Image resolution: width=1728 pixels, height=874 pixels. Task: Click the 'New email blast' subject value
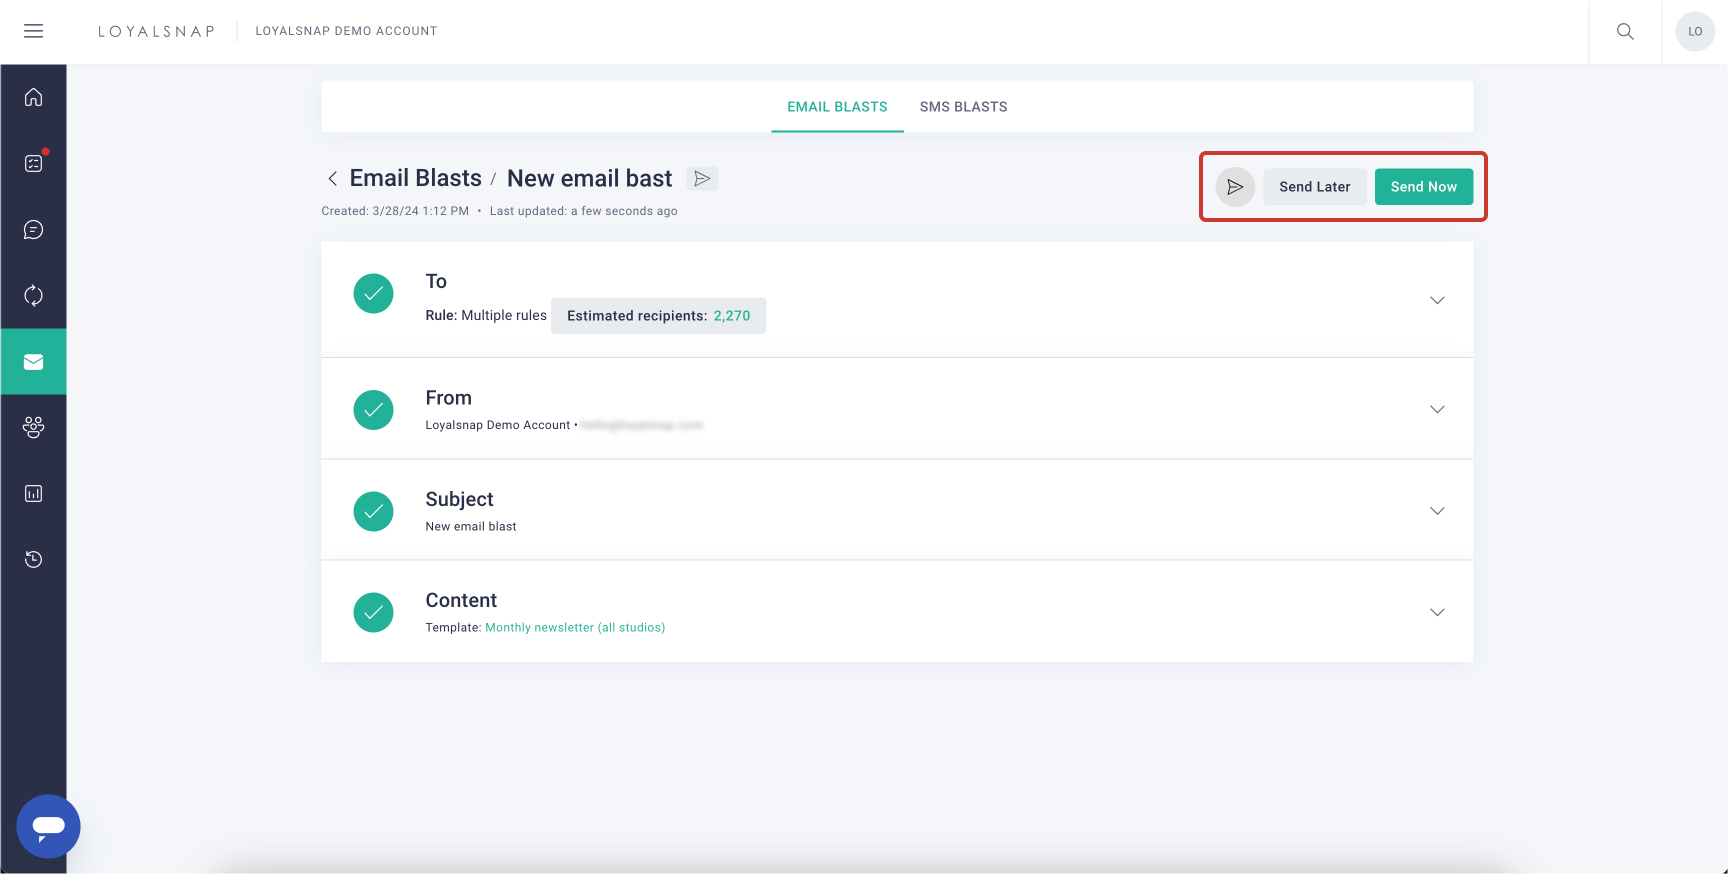[x=471, y=527]
